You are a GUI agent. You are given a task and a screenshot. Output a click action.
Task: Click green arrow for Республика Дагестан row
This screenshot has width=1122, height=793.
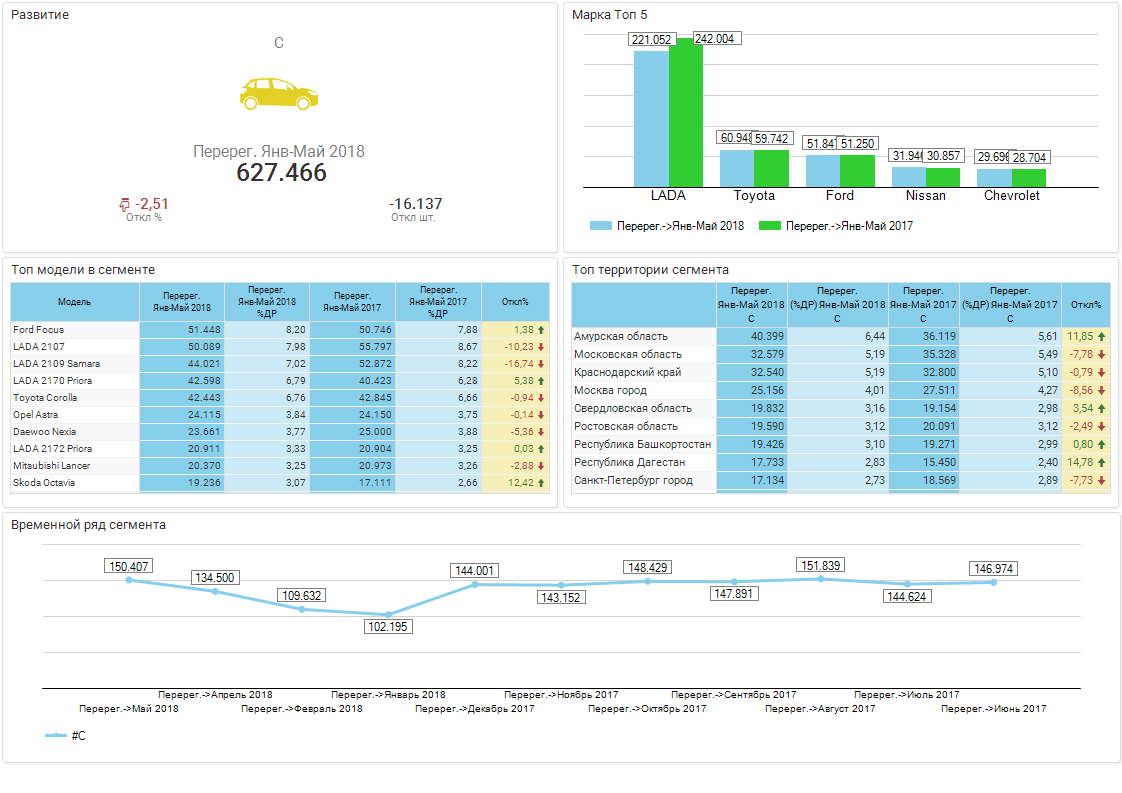[1101, 463]
